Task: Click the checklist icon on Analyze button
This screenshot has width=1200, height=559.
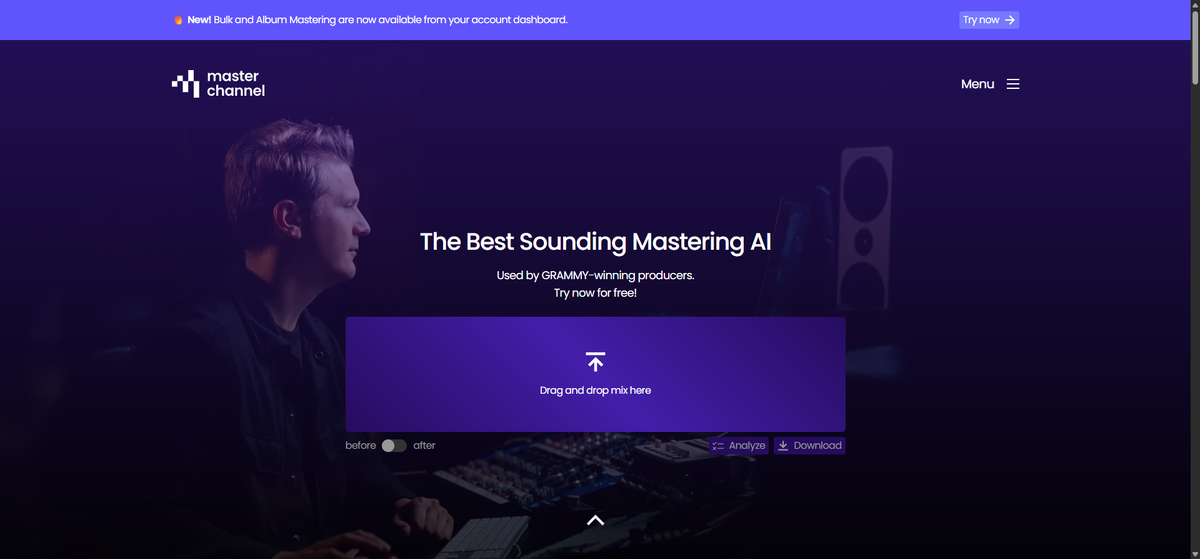Action: pos(718,446)
